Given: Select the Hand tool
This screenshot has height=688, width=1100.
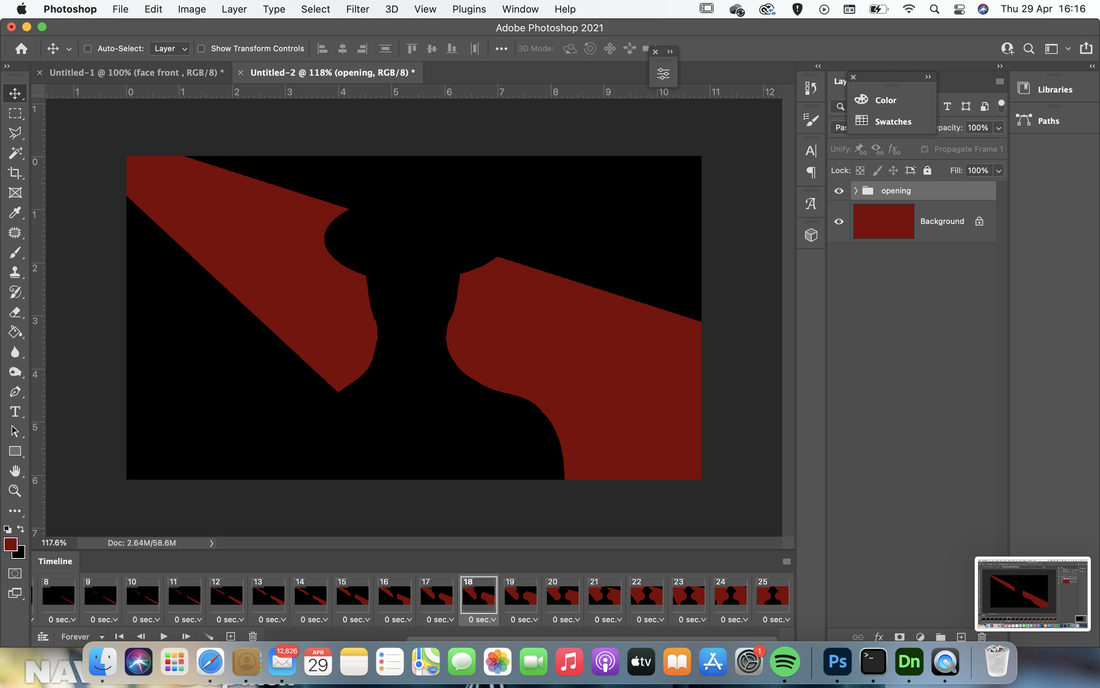Looking at the screenshot, I should click(x=15, y=471).
